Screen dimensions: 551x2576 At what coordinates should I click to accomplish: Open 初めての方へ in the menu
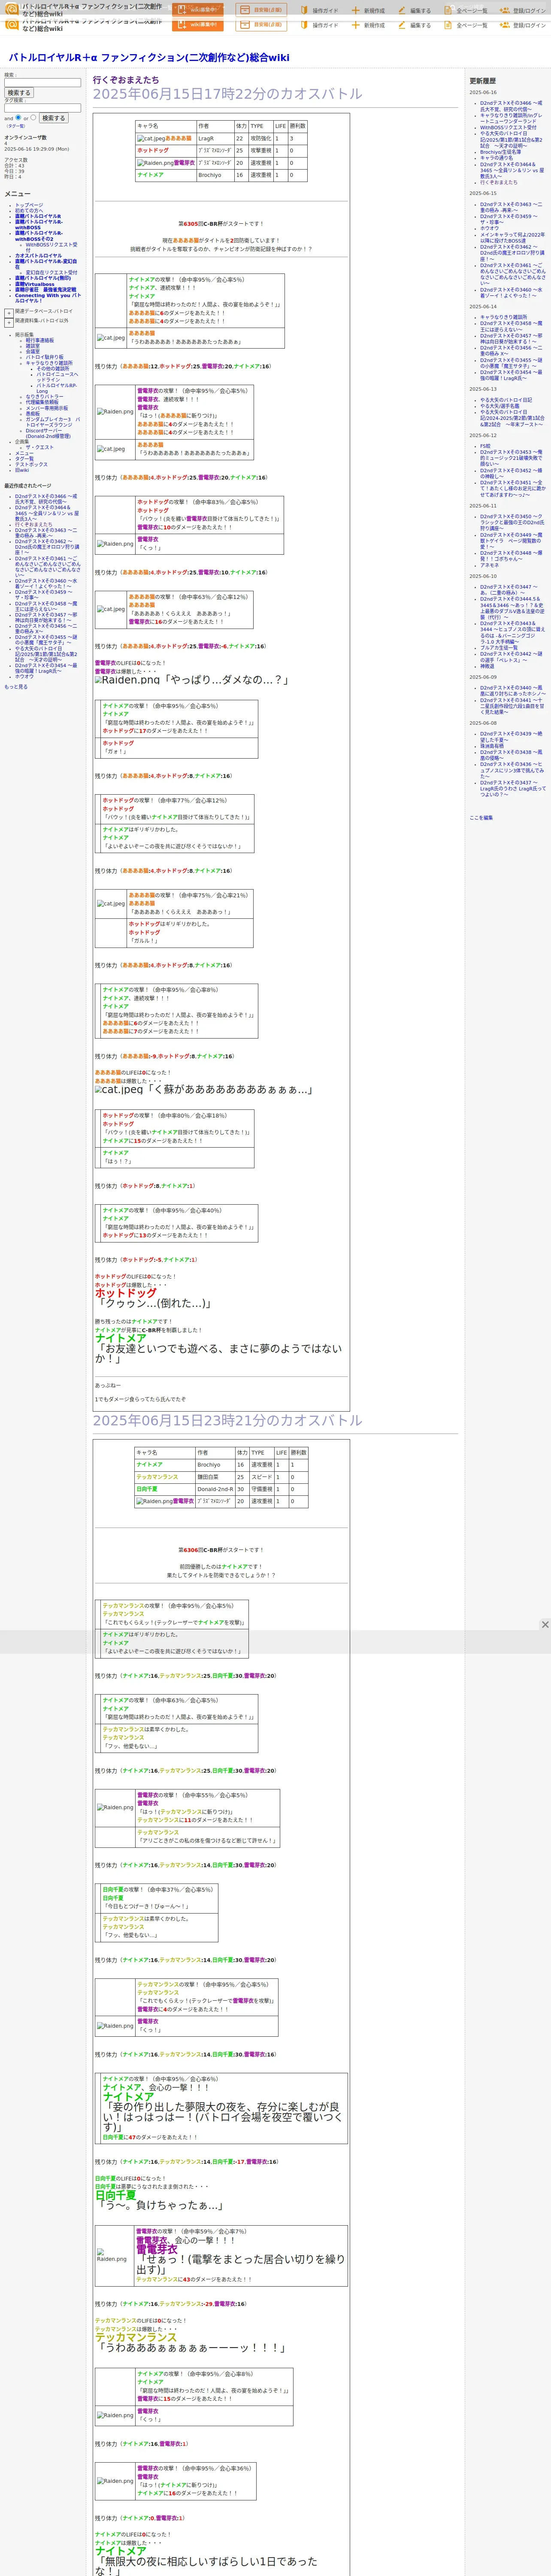click(x=29, y=210)
